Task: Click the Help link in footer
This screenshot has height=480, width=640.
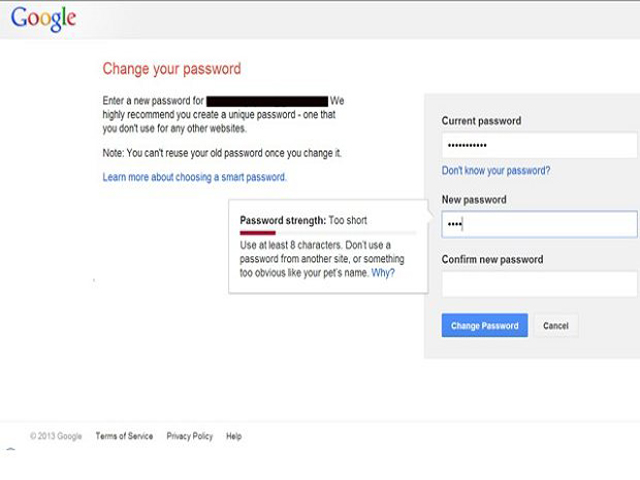Action: point(233,436)
